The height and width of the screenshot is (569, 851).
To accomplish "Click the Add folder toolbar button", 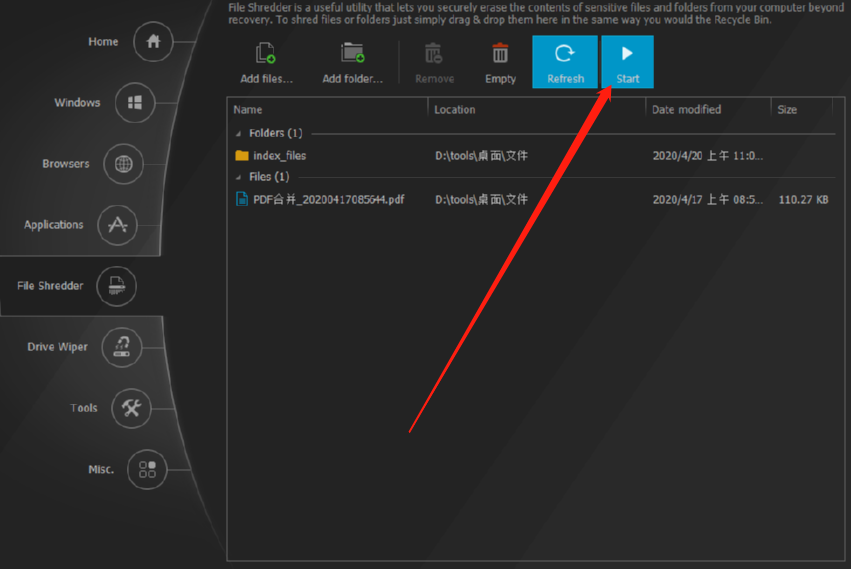I will tap(352, 62).
